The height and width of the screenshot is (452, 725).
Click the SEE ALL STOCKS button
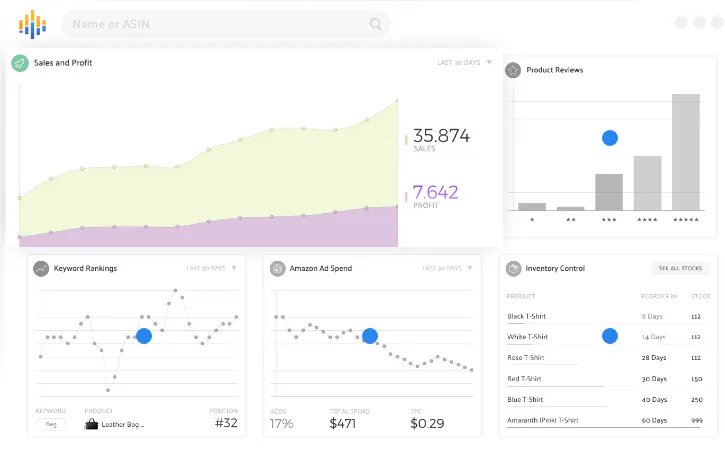680,268
